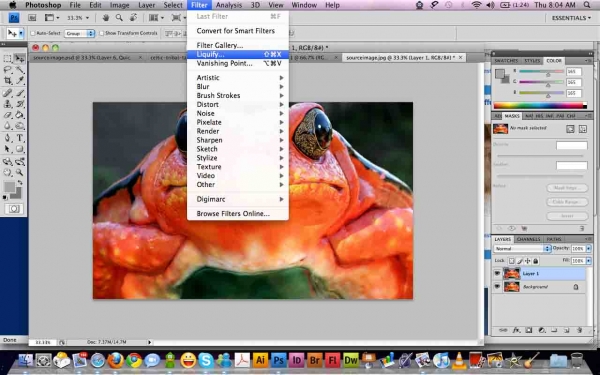
Task: Choose Liquify from the Filter menu
Action: tap(238, 54)
